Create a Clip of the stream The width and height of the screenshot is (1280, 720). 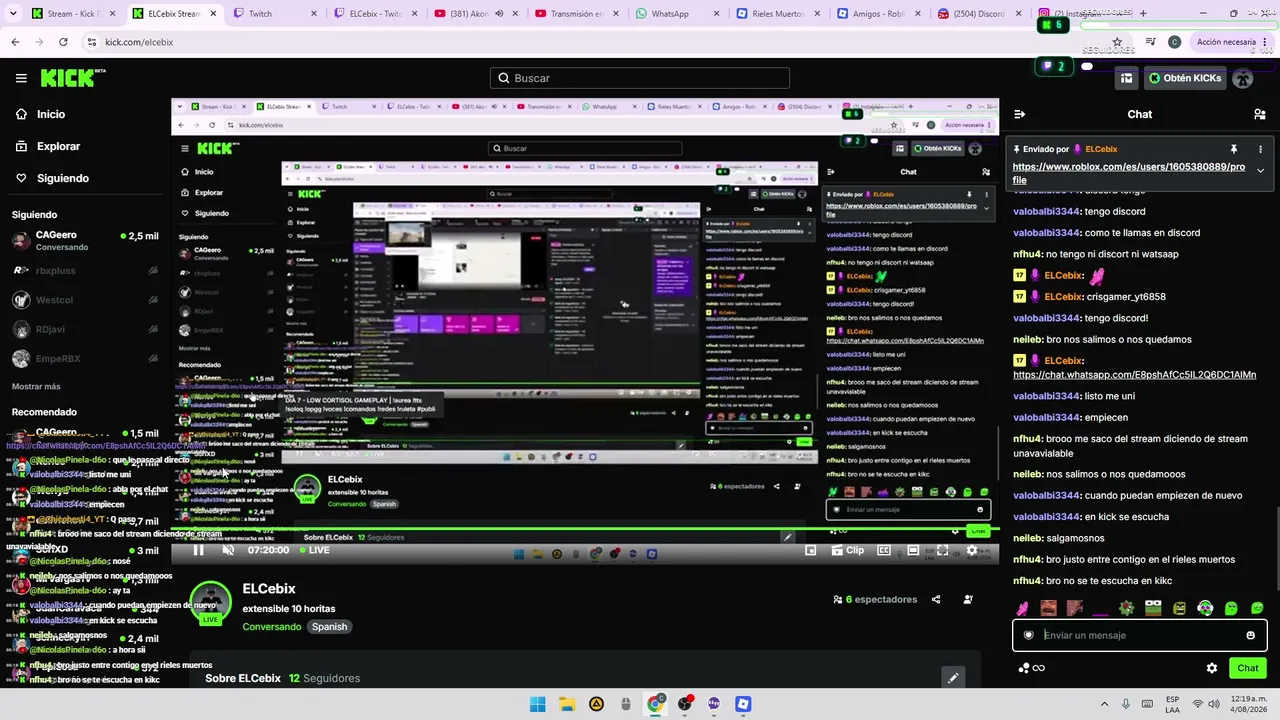(x=848, y=550)
